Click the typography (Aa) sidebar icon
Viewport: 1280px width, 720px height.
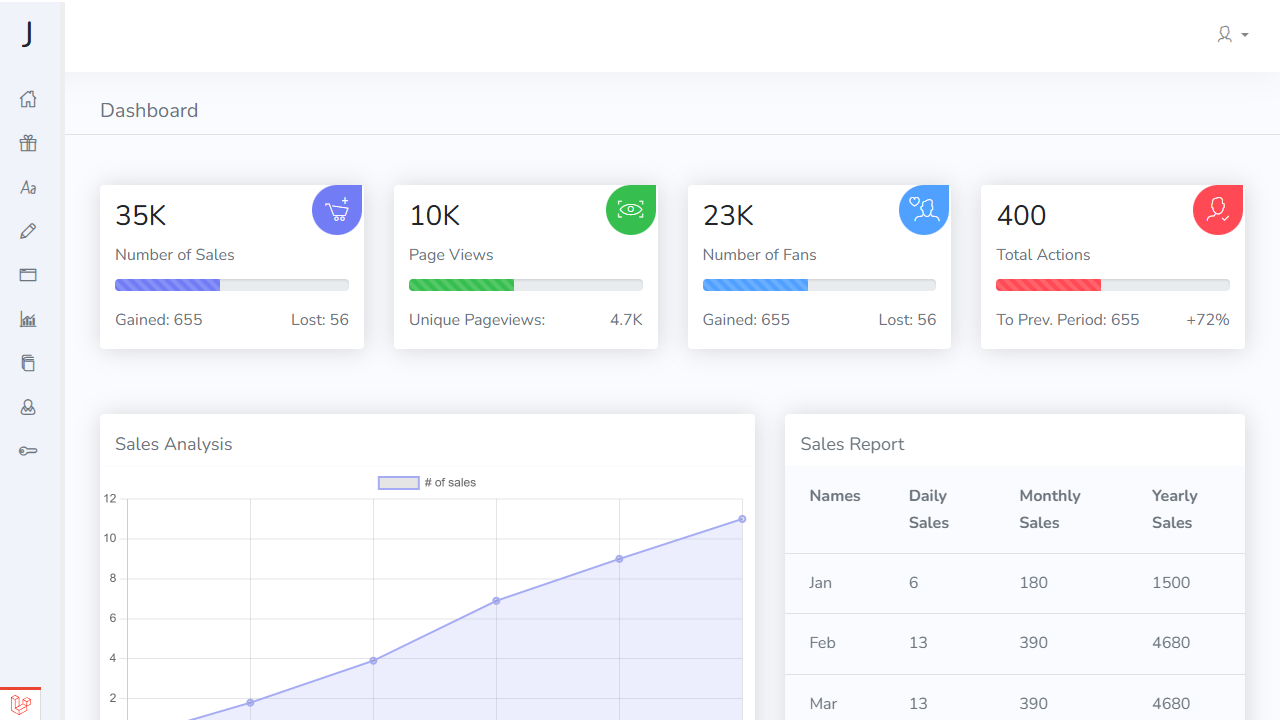tap(28, 187)
